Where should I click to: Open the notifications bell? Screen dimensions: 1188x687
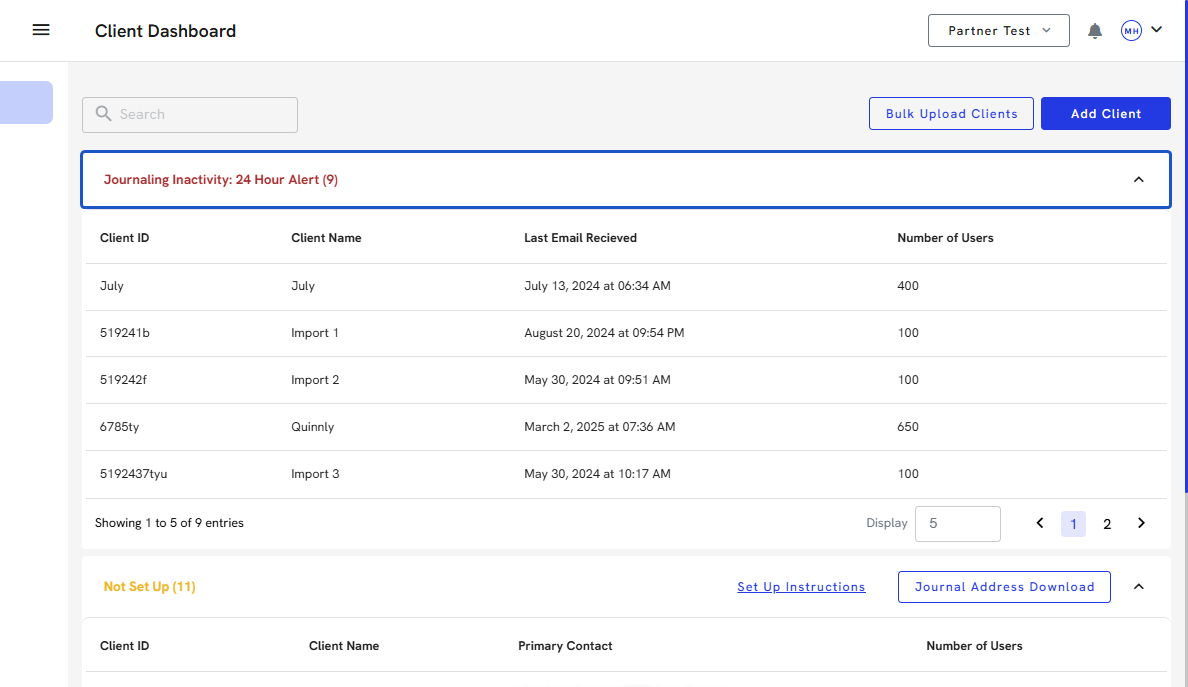click(1095, 31)
